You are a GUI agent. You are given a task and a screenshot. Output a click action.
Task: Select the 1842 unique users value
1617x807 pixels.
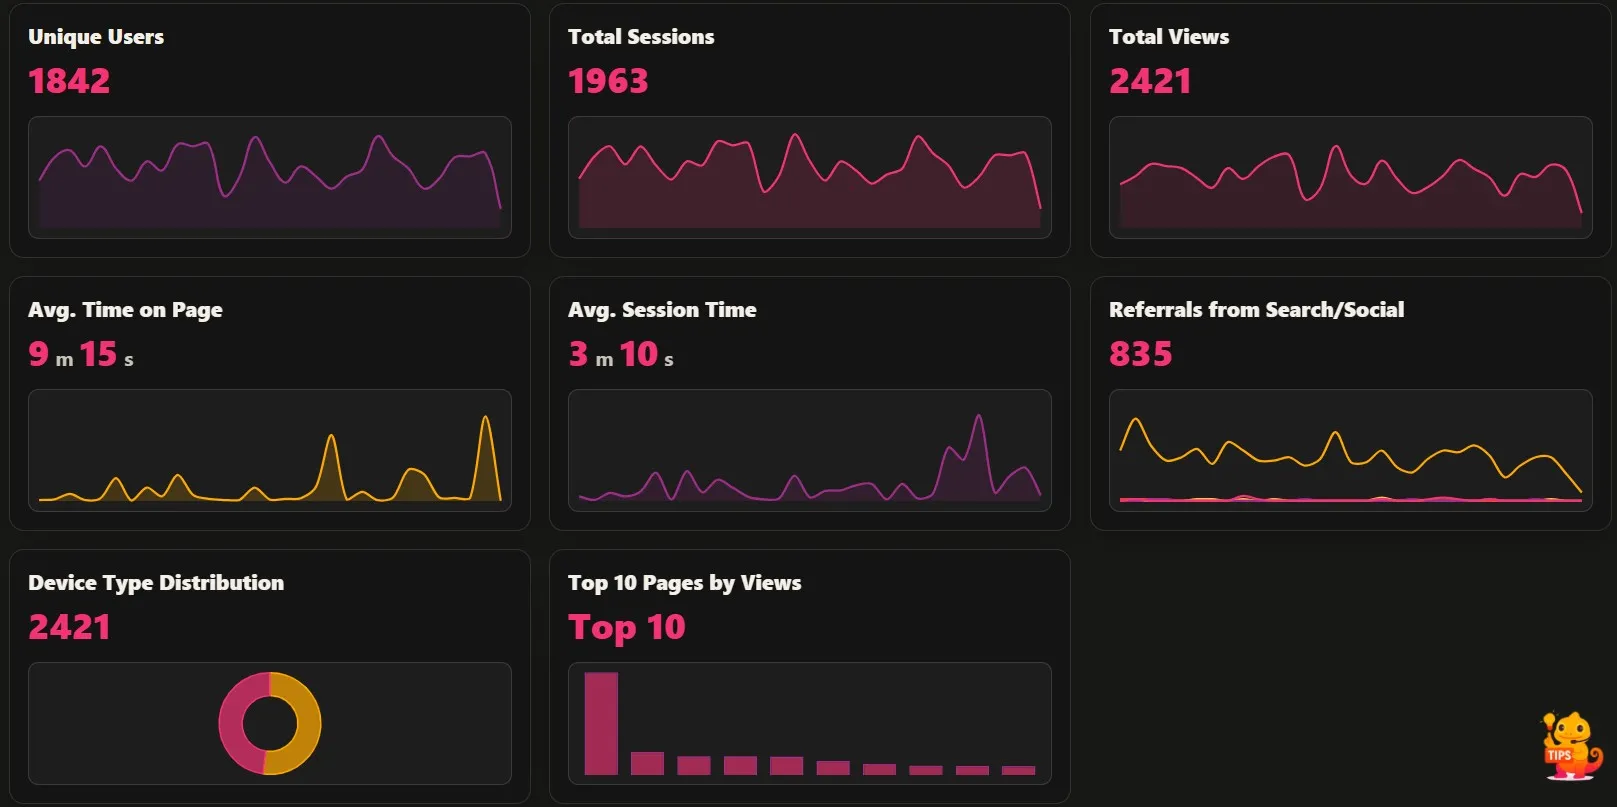tap(69, 81)
